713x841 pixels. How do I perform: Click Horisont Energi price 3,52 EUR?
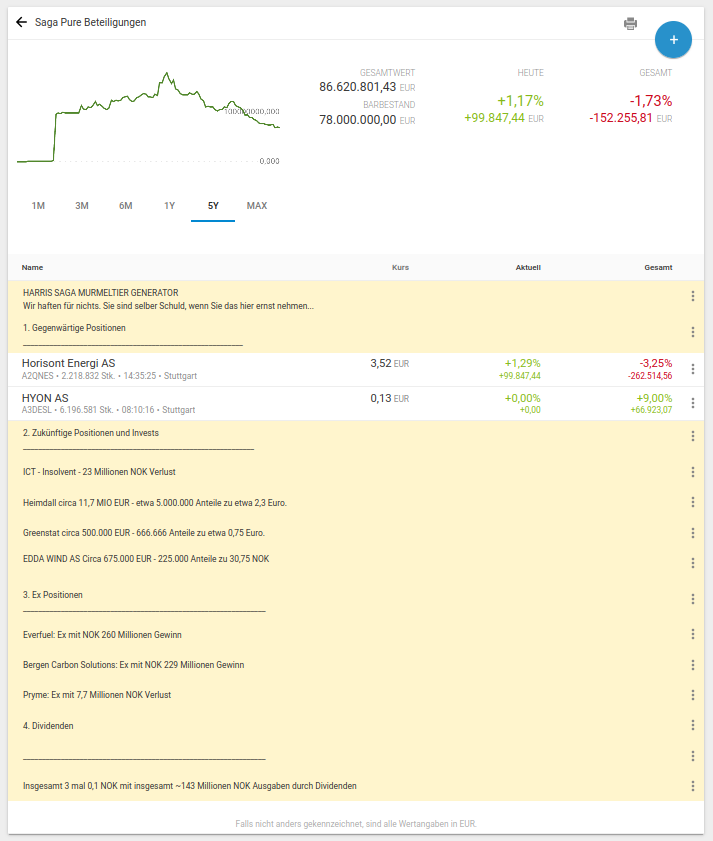(389, 364)
